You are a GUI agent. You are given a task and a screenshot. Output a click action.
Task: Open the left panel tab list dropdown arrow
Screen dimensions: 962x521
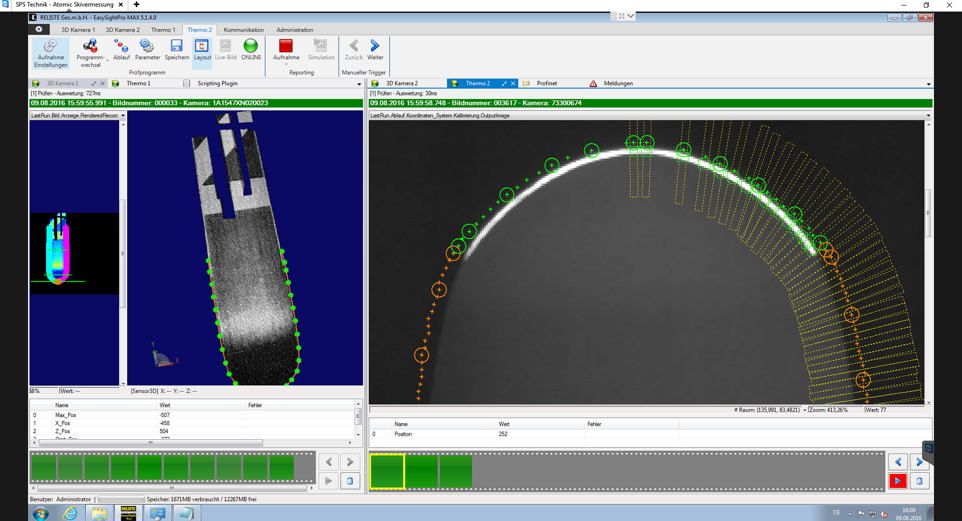pyautogui.click(x=359, y=84)
